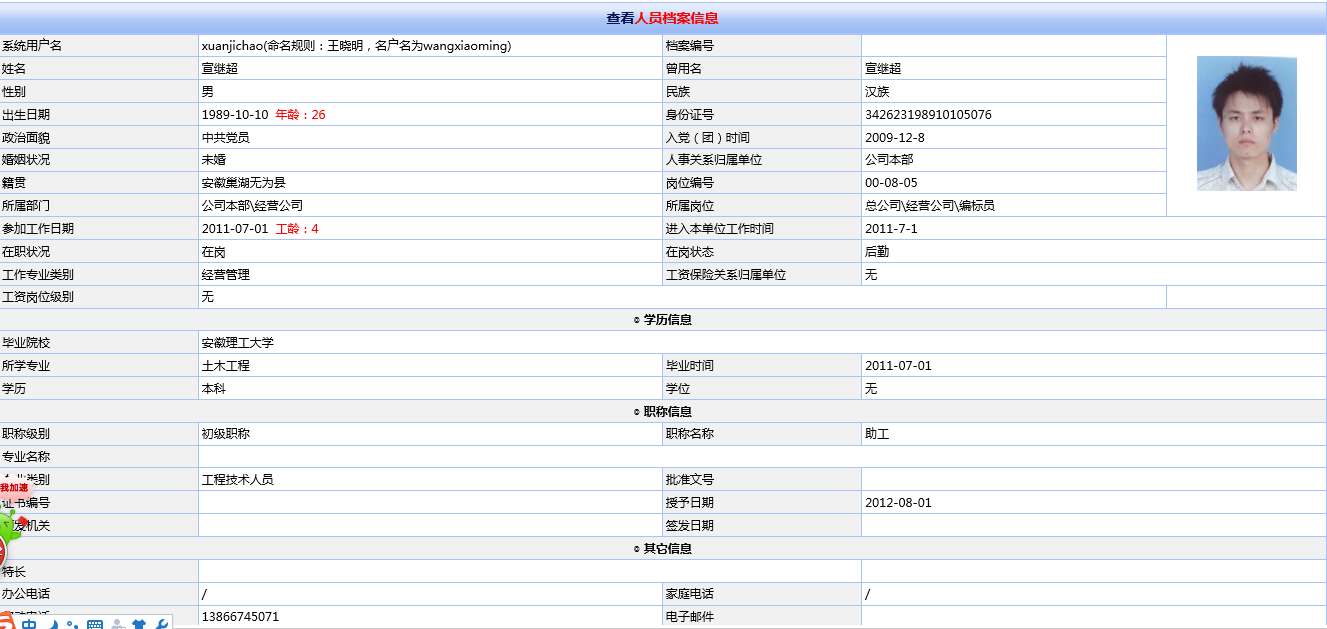
Task: Click the 性别 value 男
Action: (207, 92)
